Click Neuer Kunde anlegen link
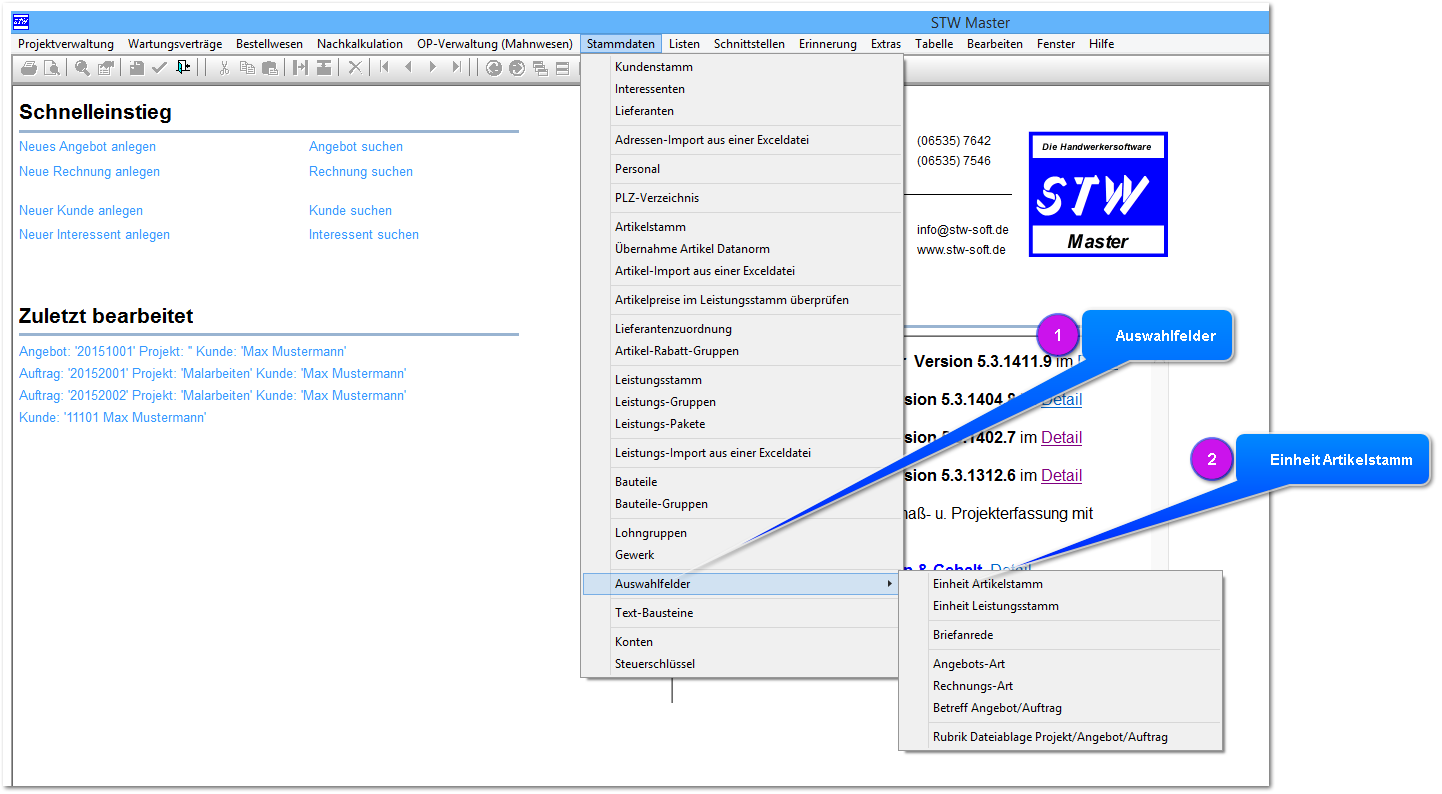Image resolution: width=1442 pixels, height=794 pixels. [81, 211]
